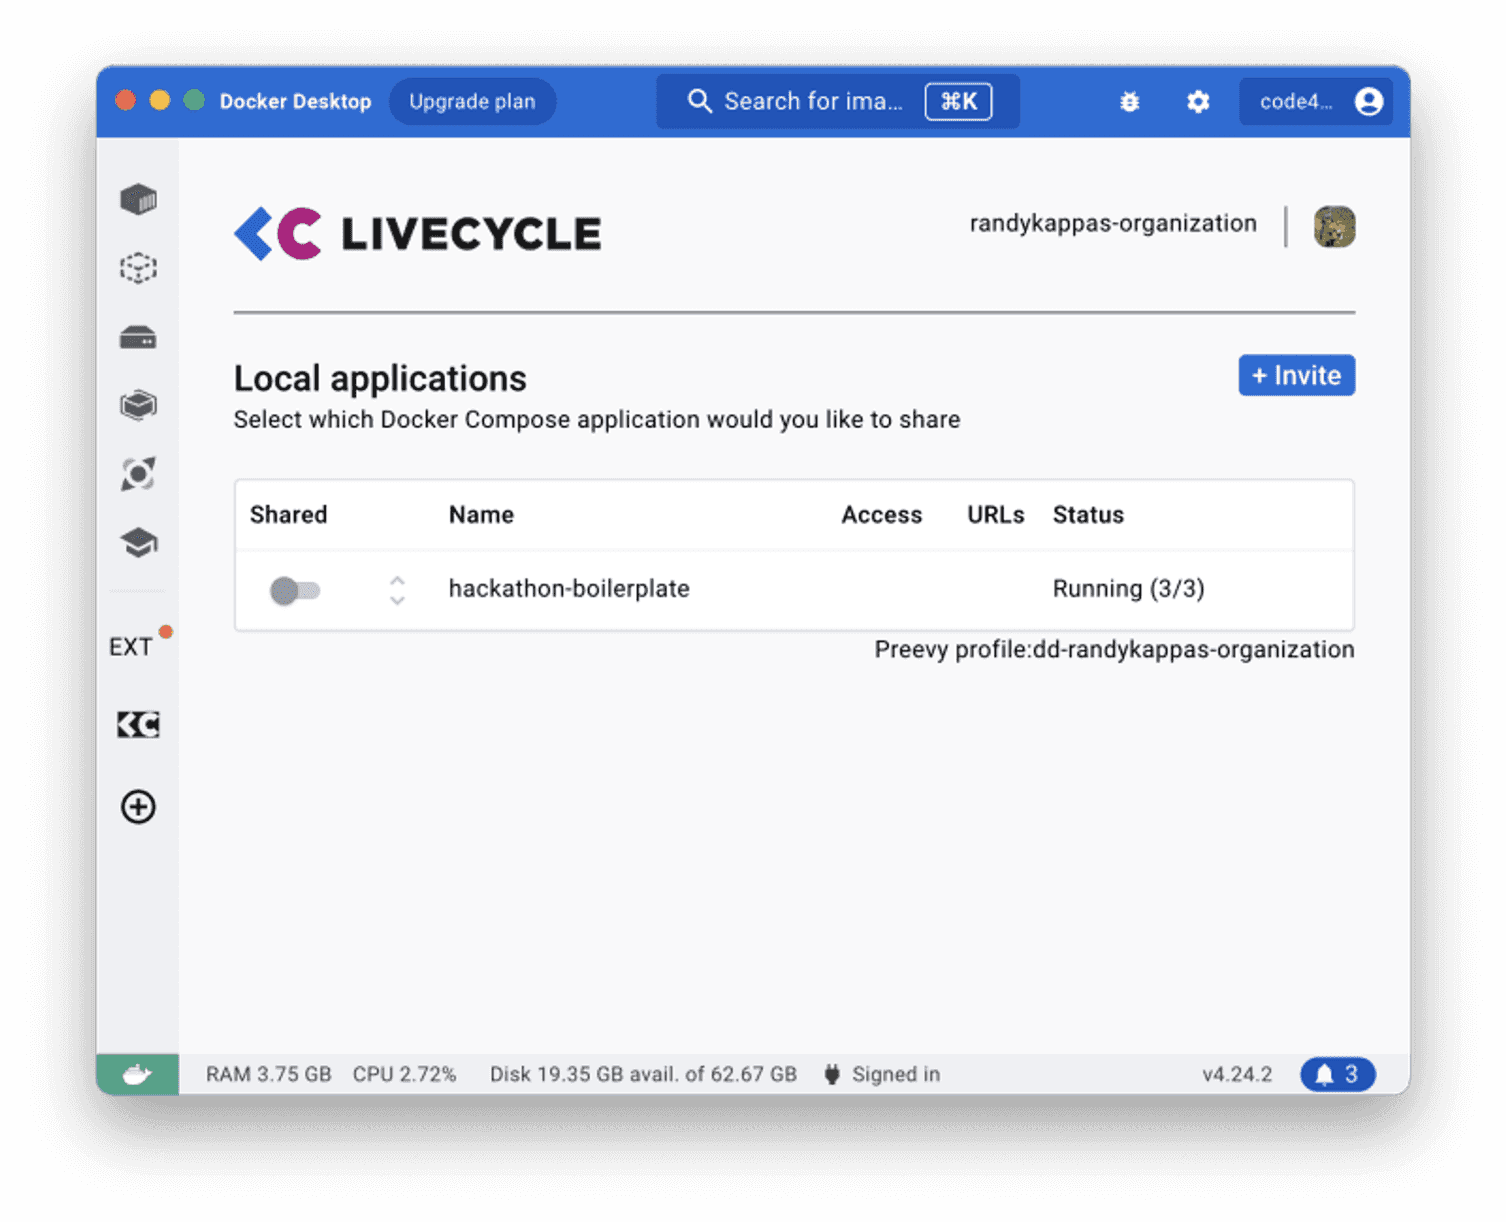Click the Builds icon in the sidebar

(138, 405)
